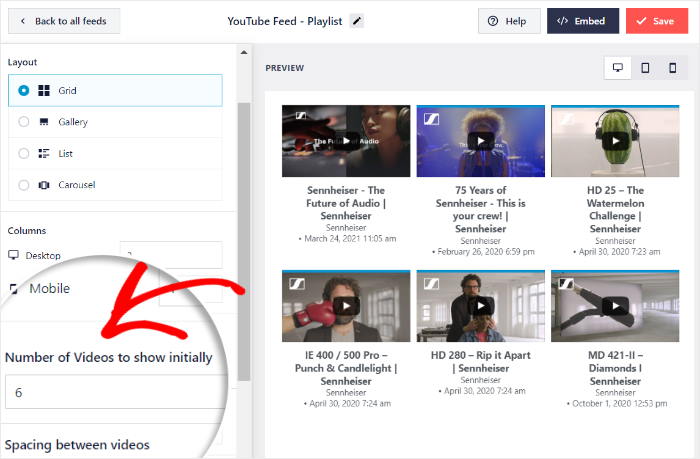The width and height of the screenshot is (700, 459).
Task: Click the Desktop columns input field
Action: (x=171, y=255)
